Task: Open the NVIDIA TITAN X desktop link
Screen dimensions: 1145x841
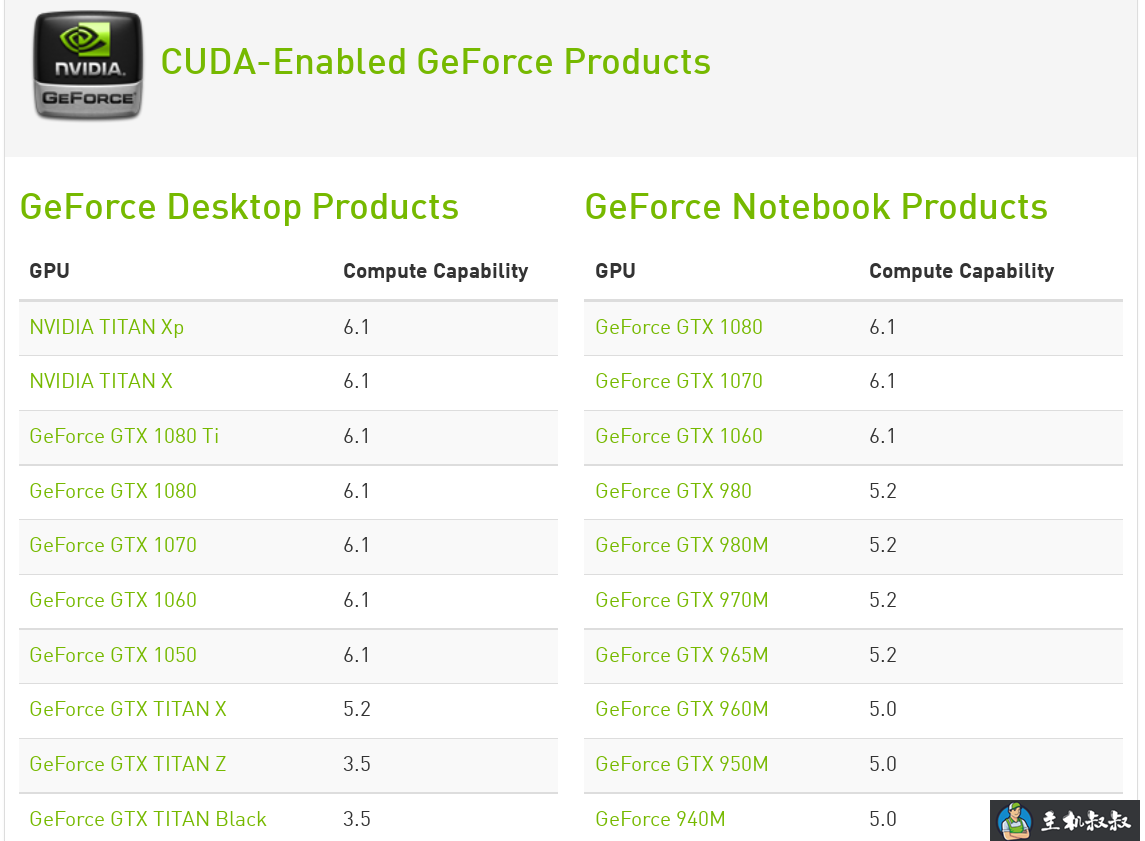Action: click(x=101, y=381)
